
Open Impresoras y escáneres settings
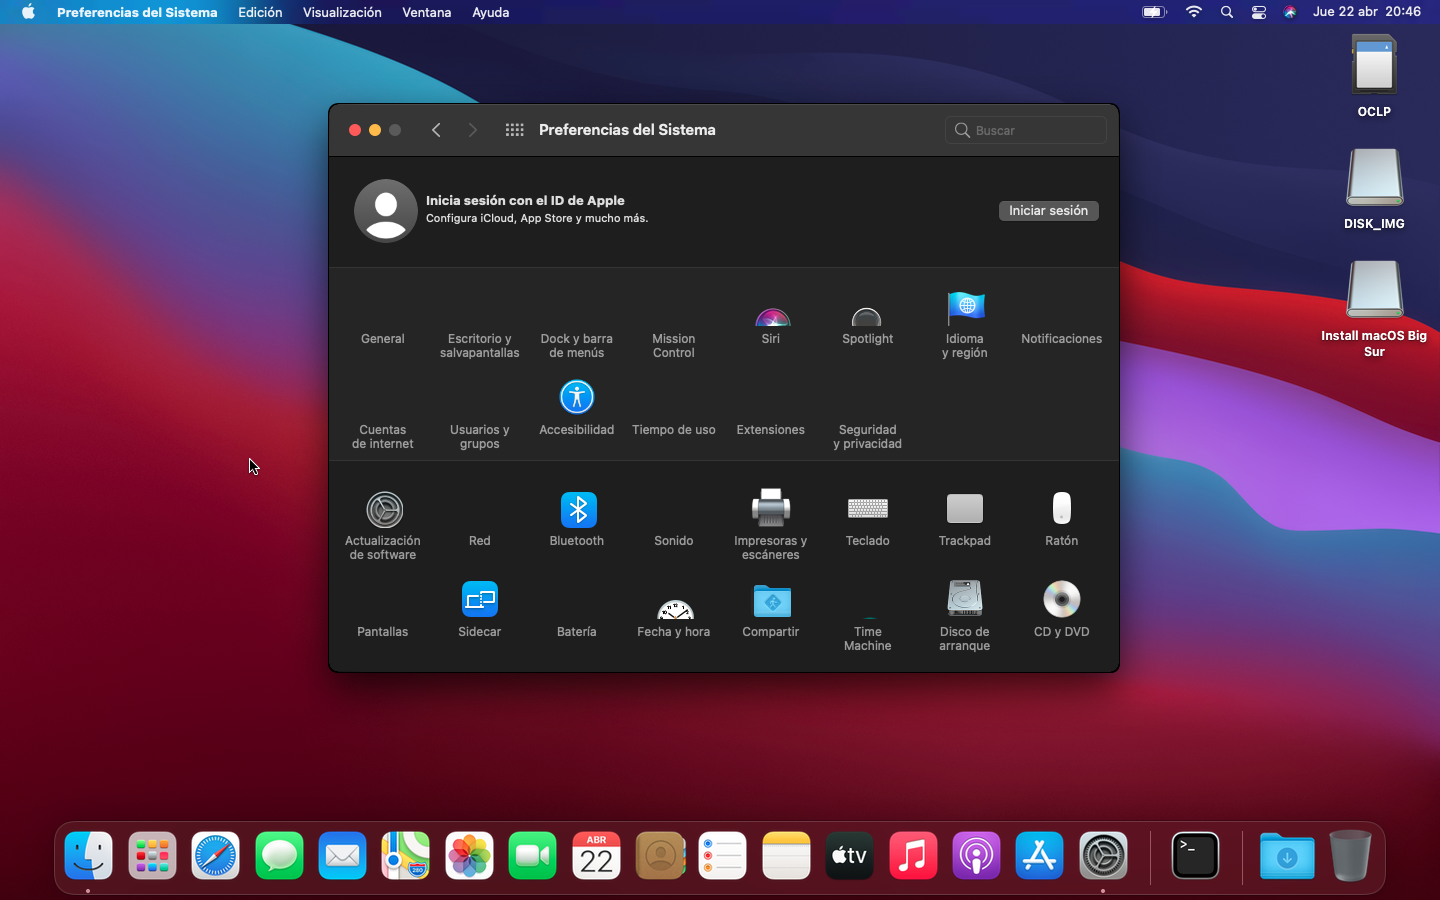(770, 509)
